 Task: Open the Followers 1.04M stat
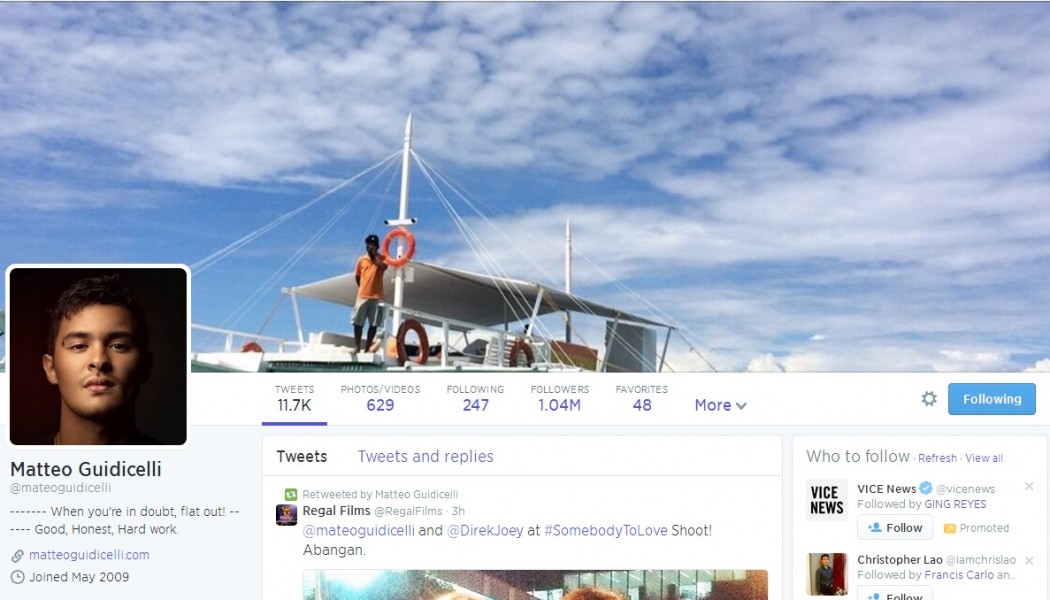coord(560,398)
